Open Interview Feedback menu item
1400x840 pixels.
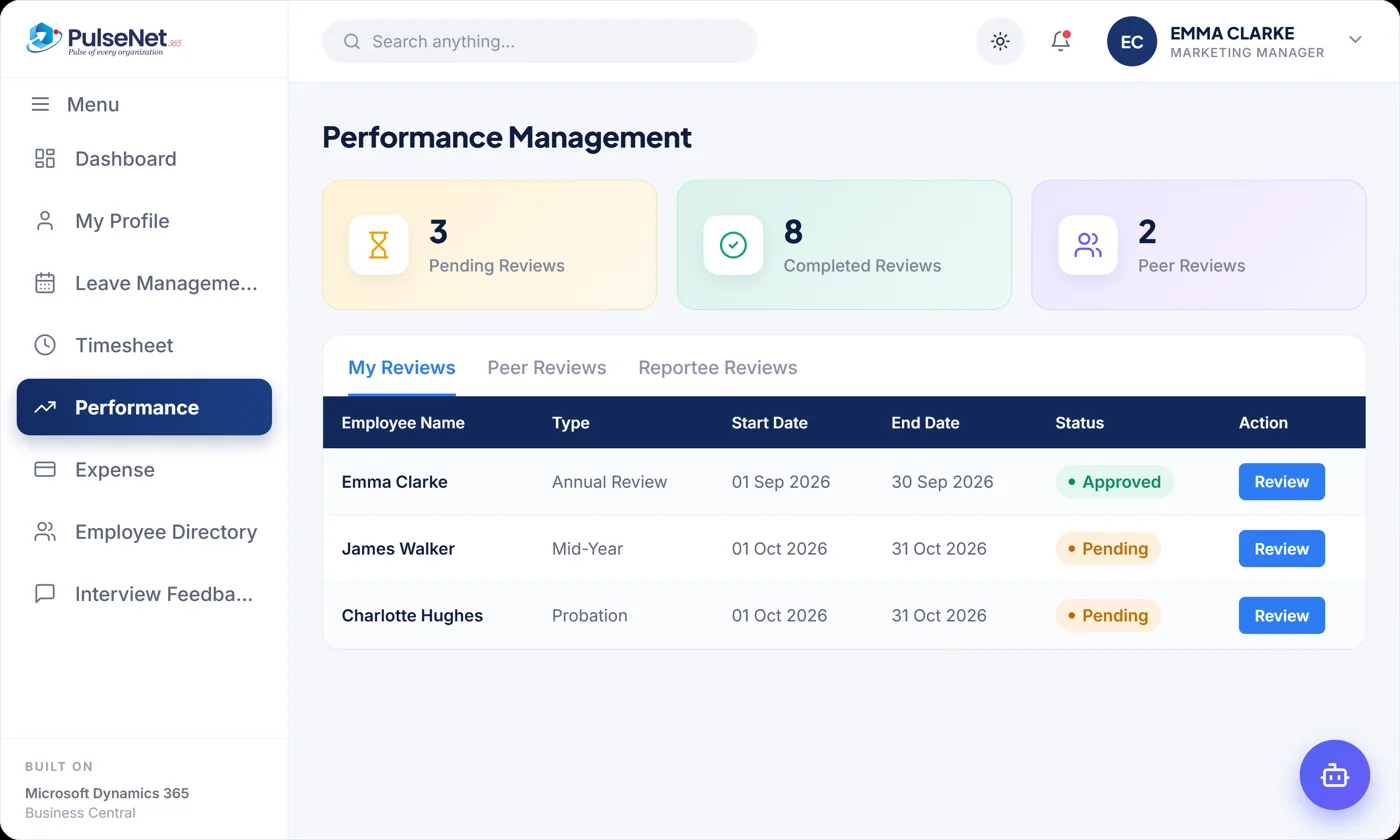[x=144, y=594]
